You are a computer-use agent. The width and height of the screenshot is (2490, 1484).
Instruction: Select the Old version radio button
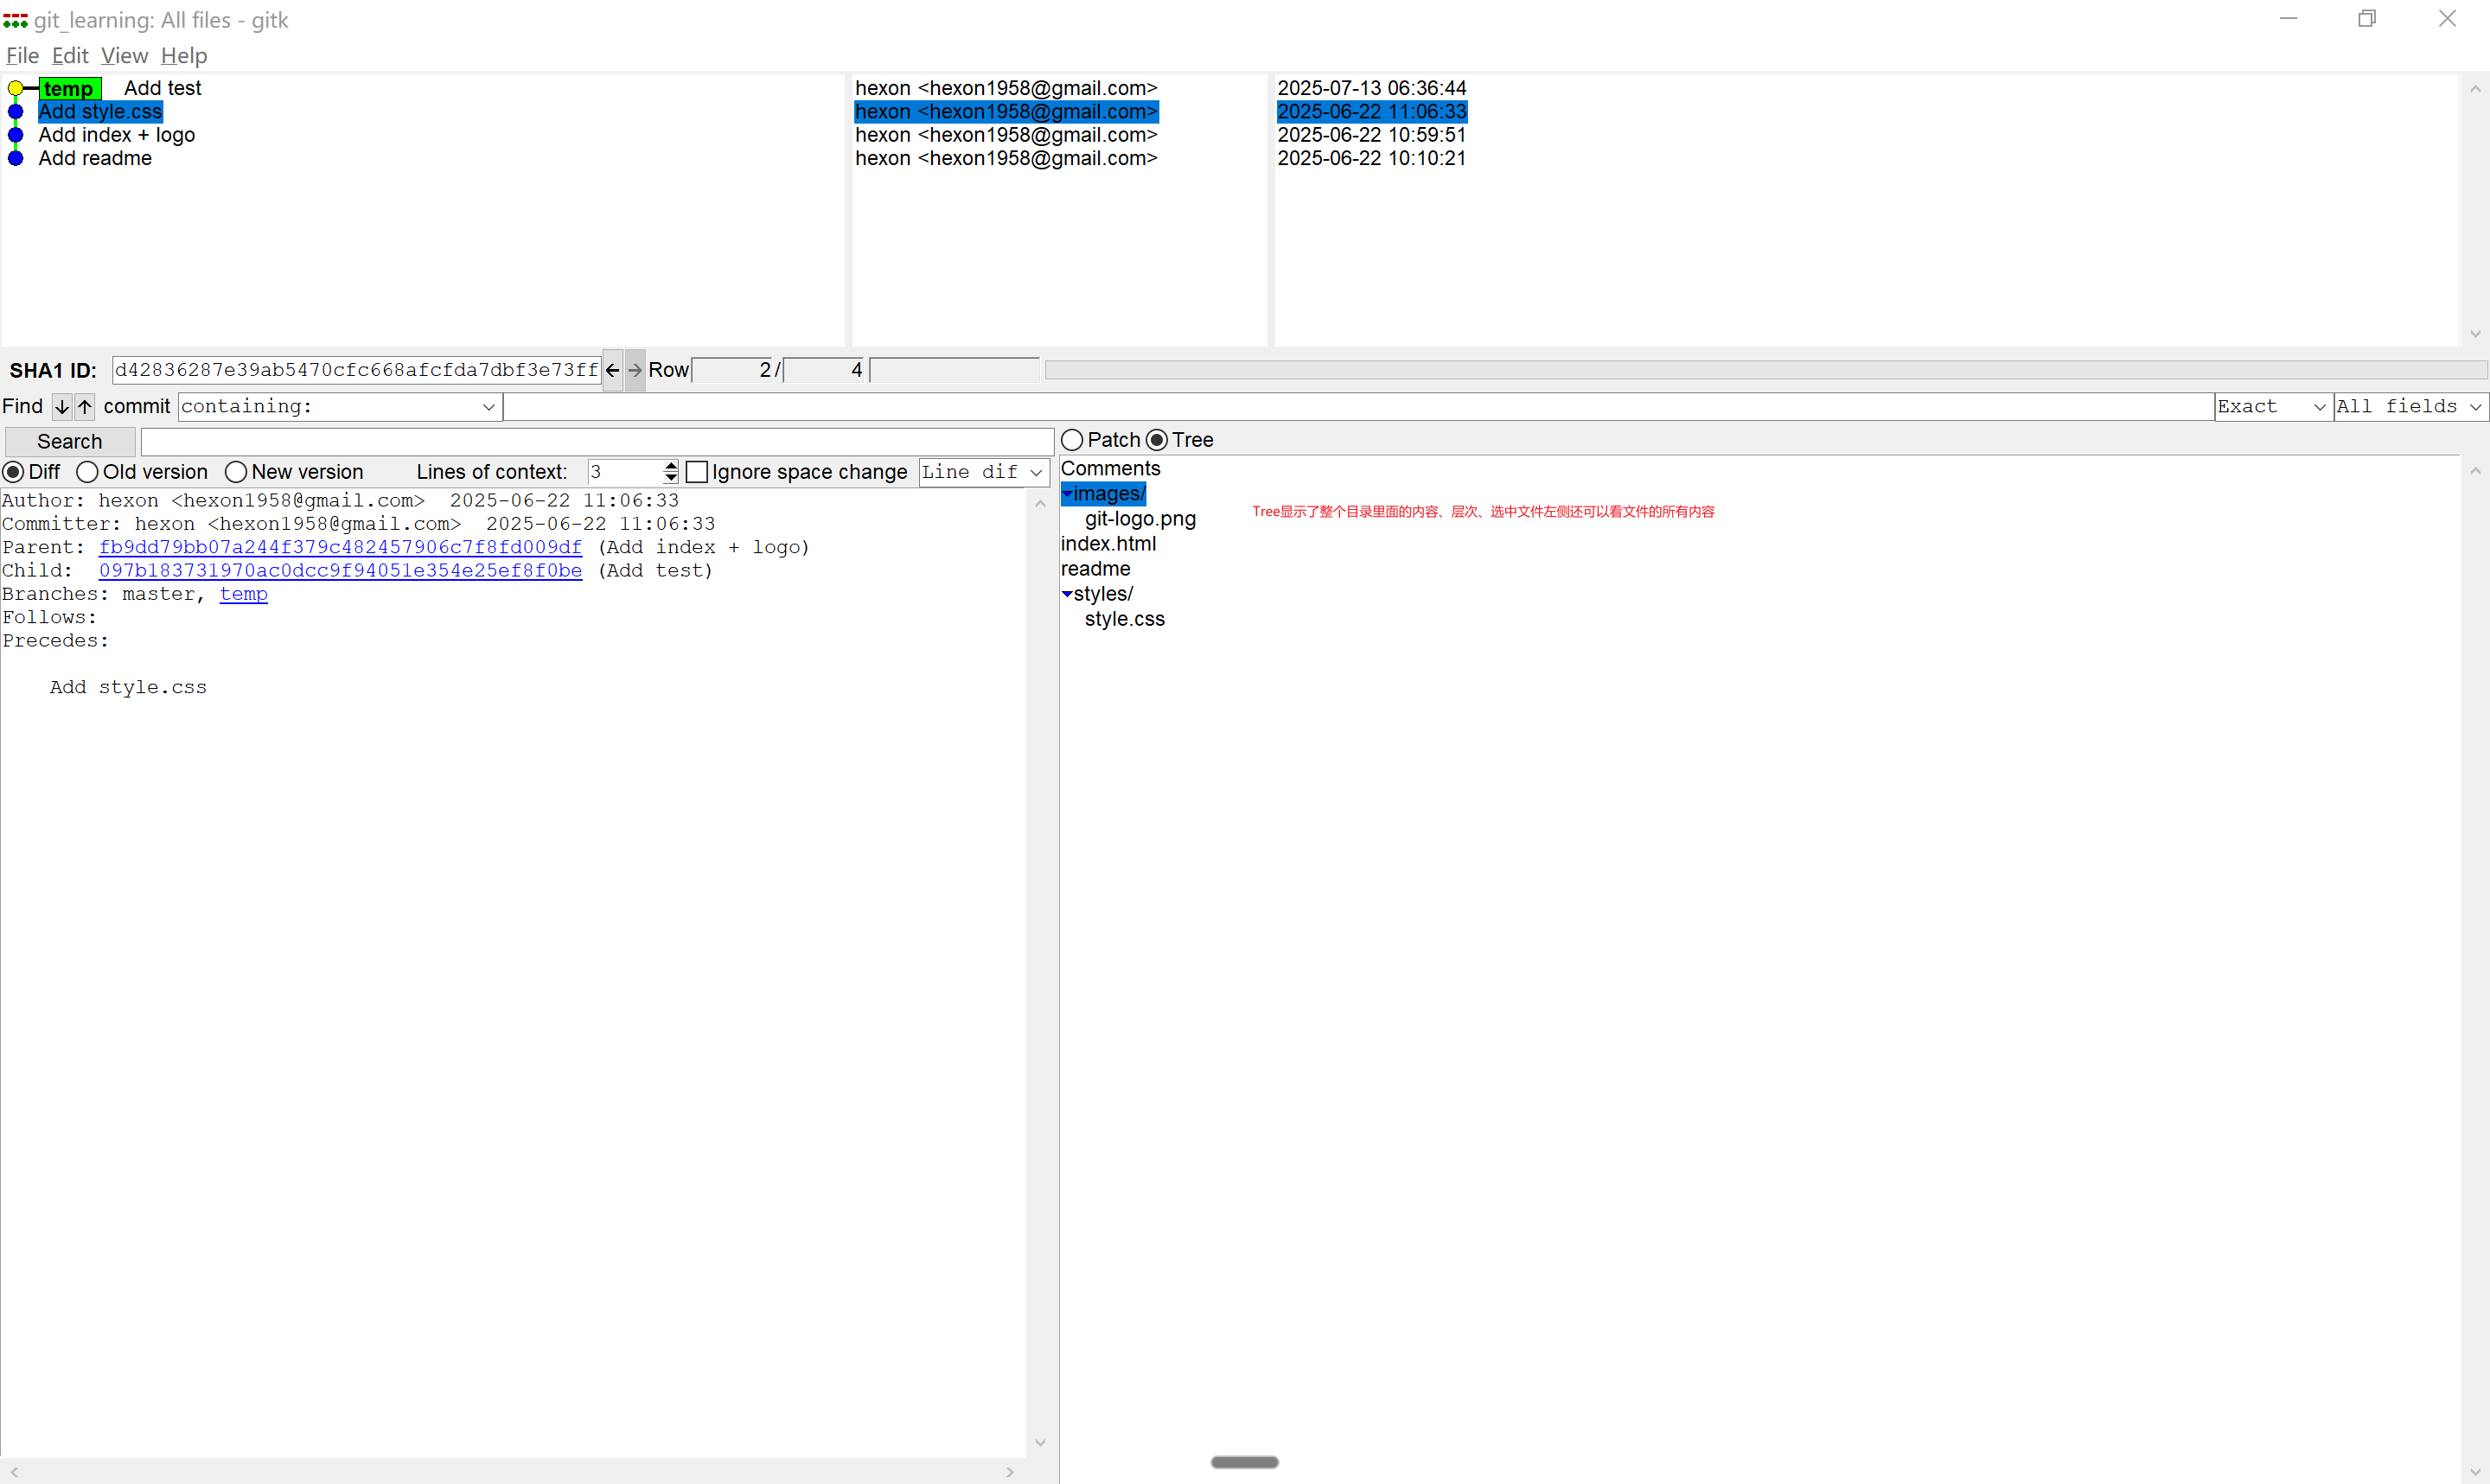(87, 472)
